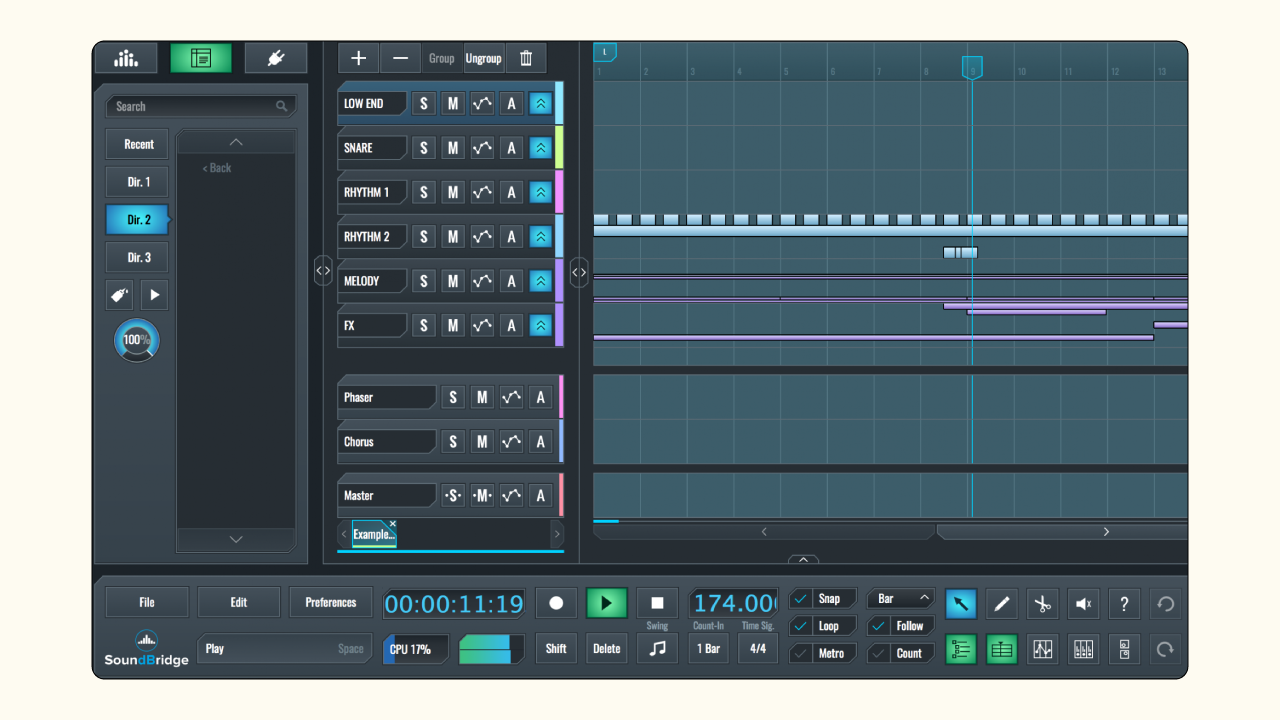
Task: Mute the Chorus return track
Action: [x=482, y=441]
